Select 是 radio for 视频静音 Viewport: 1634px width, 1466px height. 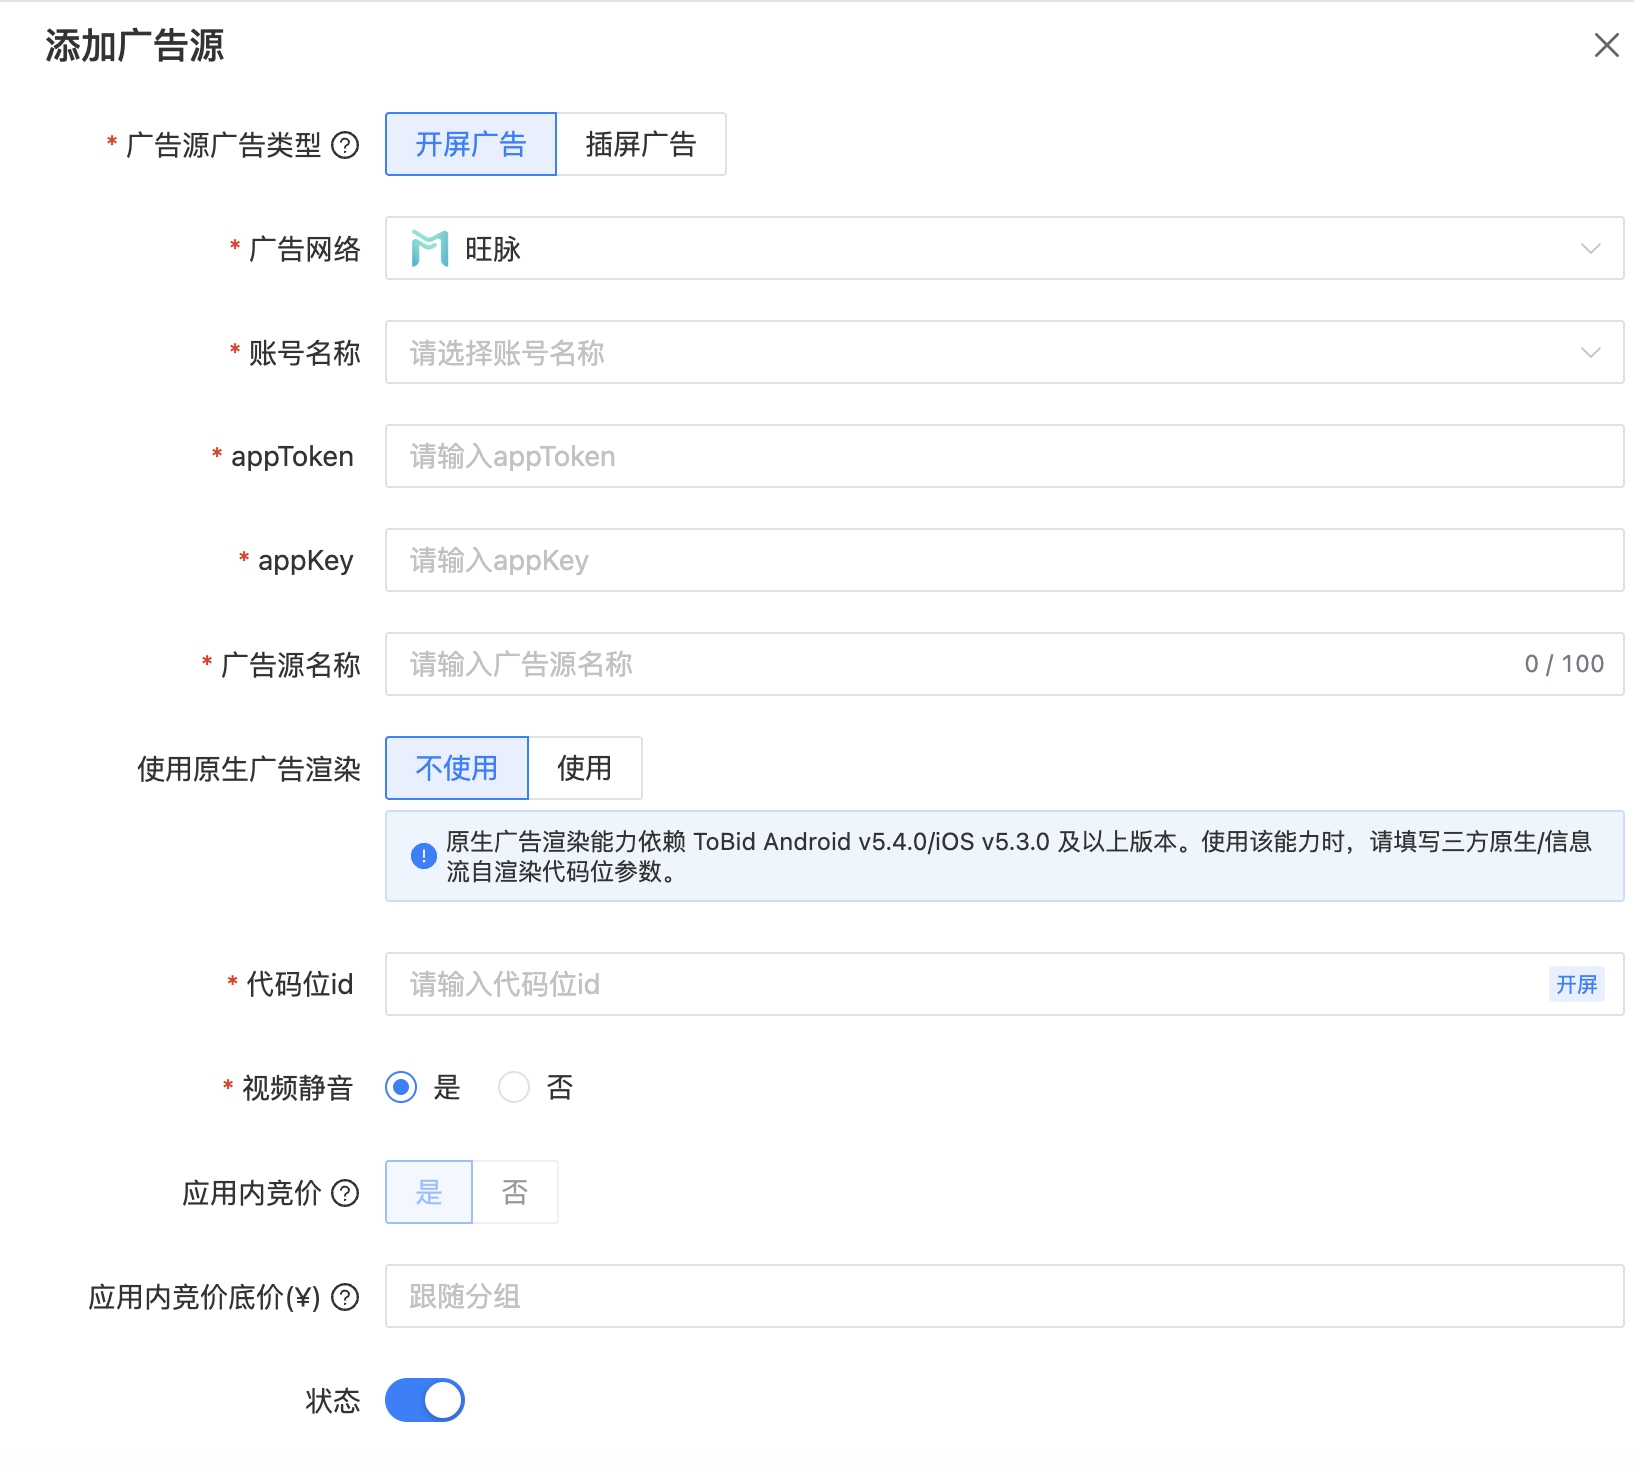(x=401, y=1087)
